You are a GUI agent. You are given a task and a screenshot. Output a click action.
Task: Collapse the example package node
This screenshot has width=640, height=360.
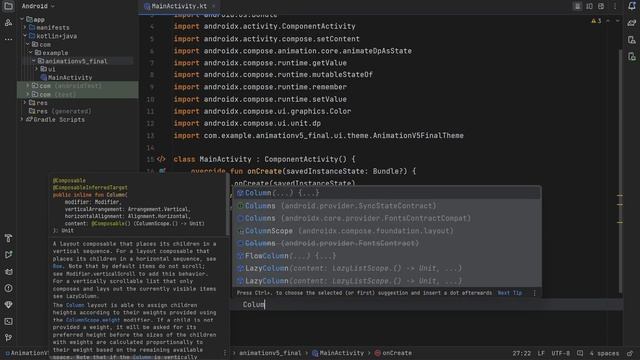pyautogui.click(x=31, y=53)
